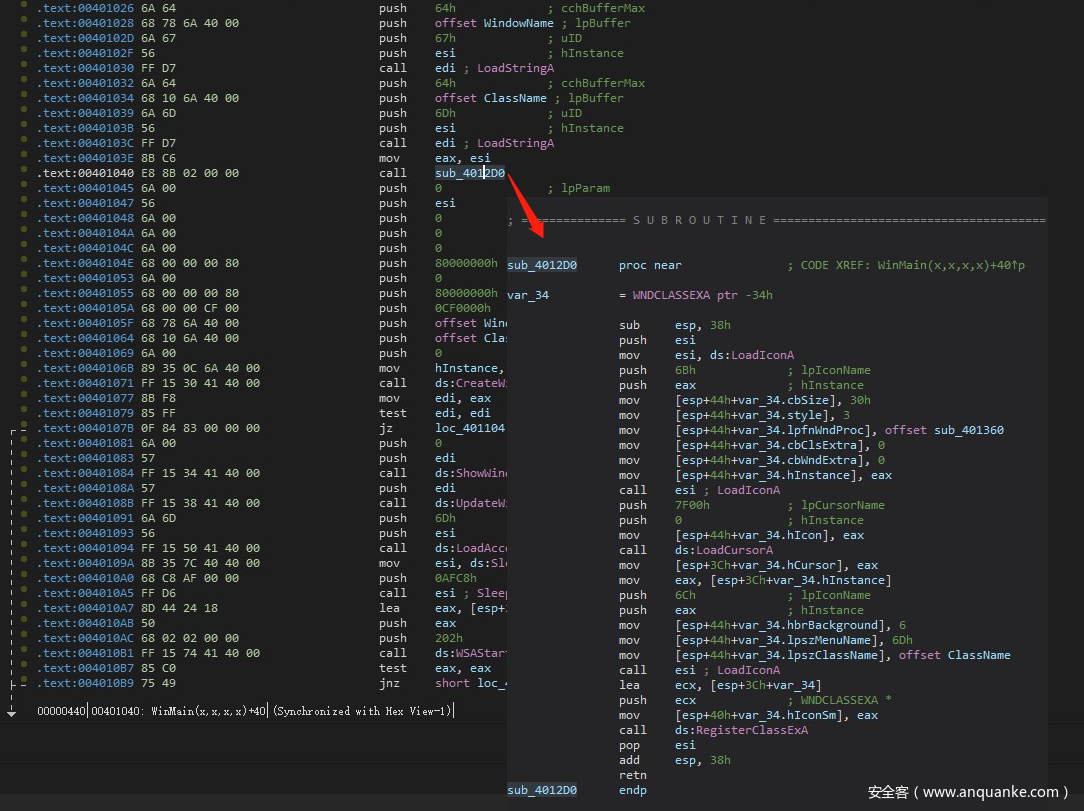Toggle breakpoint dot at jz line 0040107B
The width and height of the screenshot is (1084, 811).
(x=25, y=428)
